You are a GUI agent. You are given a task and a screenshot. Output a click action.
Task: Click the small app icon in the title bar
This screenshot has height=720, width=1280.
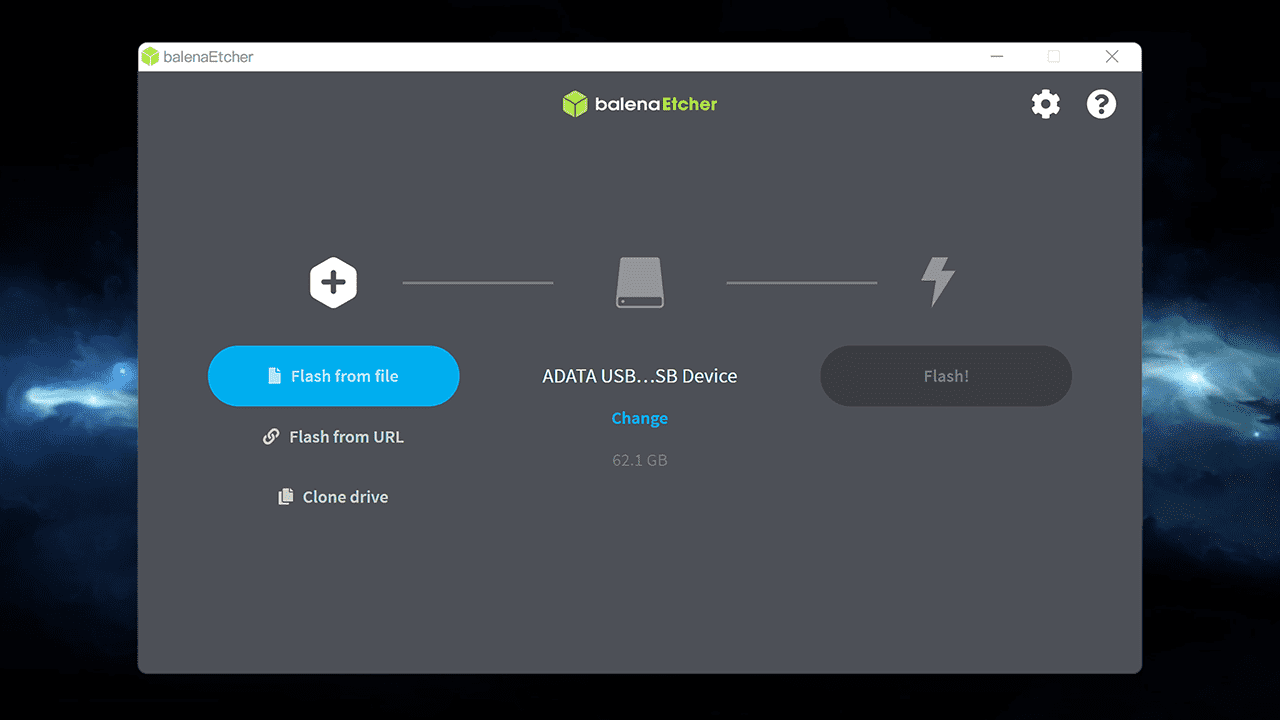pos(150,57)
